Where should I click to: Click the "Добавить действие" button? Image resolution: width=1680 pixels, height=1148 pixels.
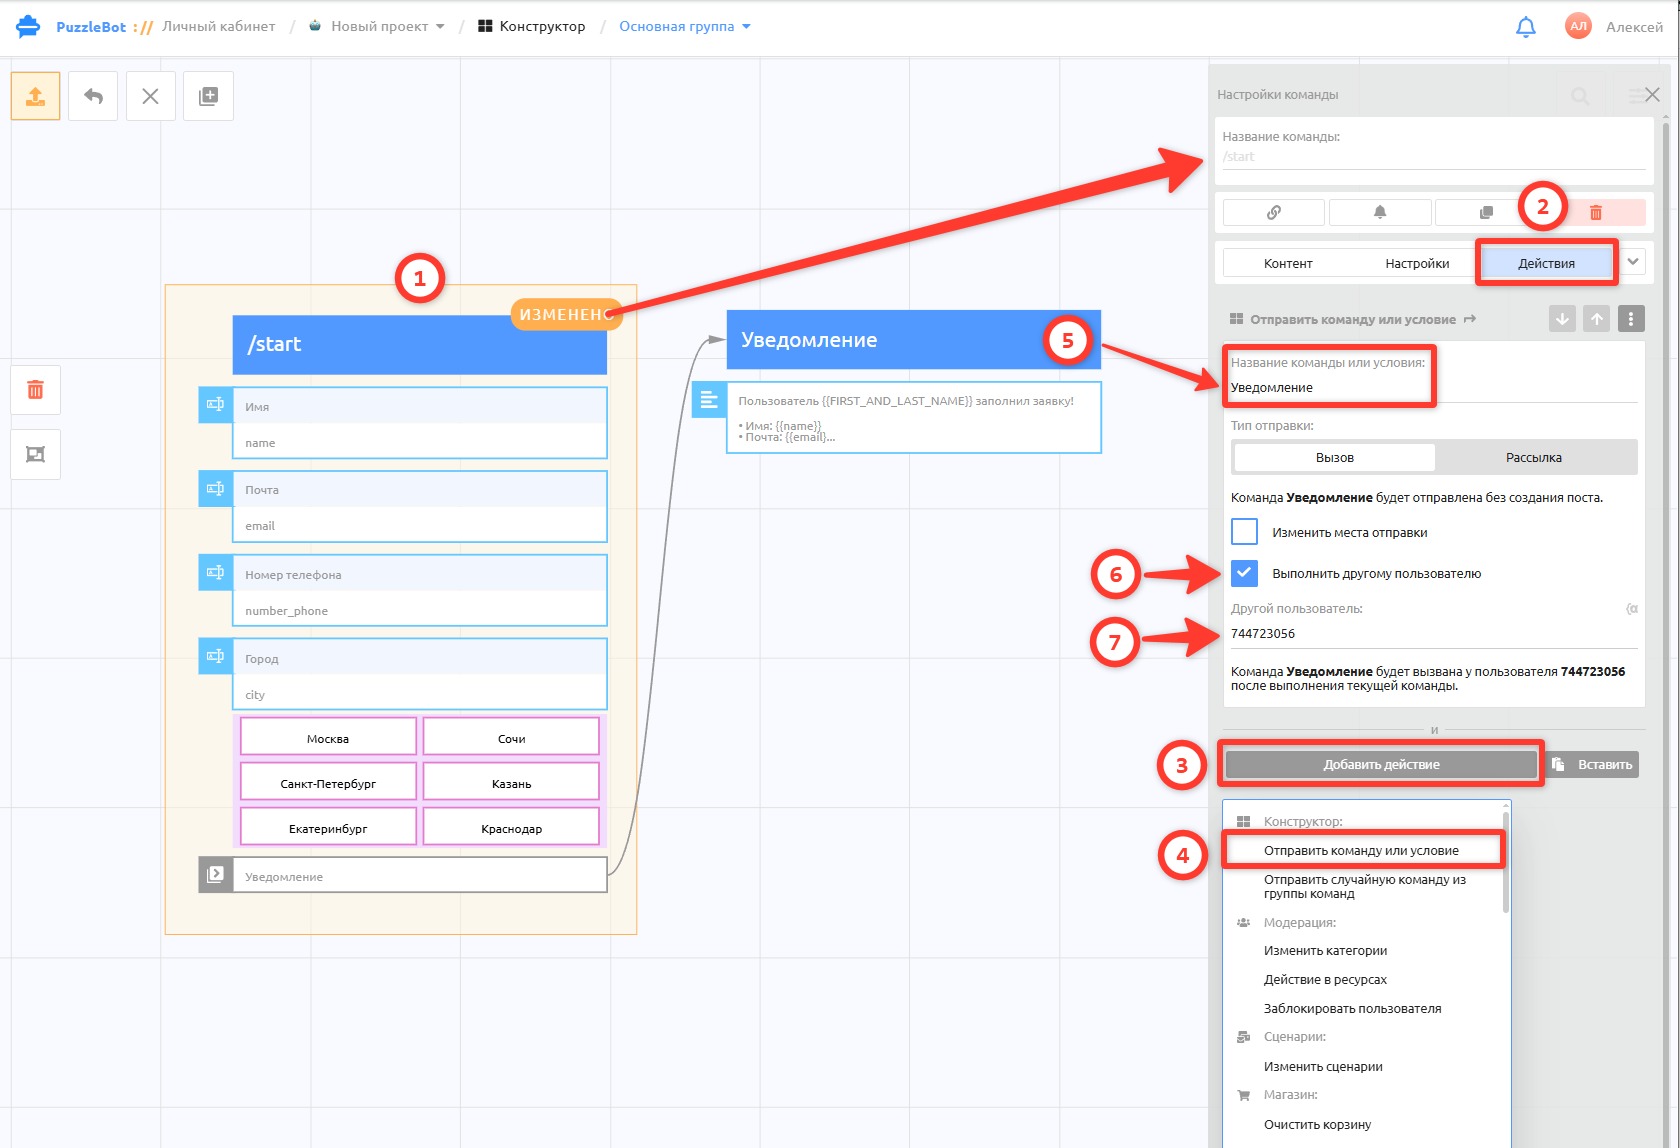1382,765
